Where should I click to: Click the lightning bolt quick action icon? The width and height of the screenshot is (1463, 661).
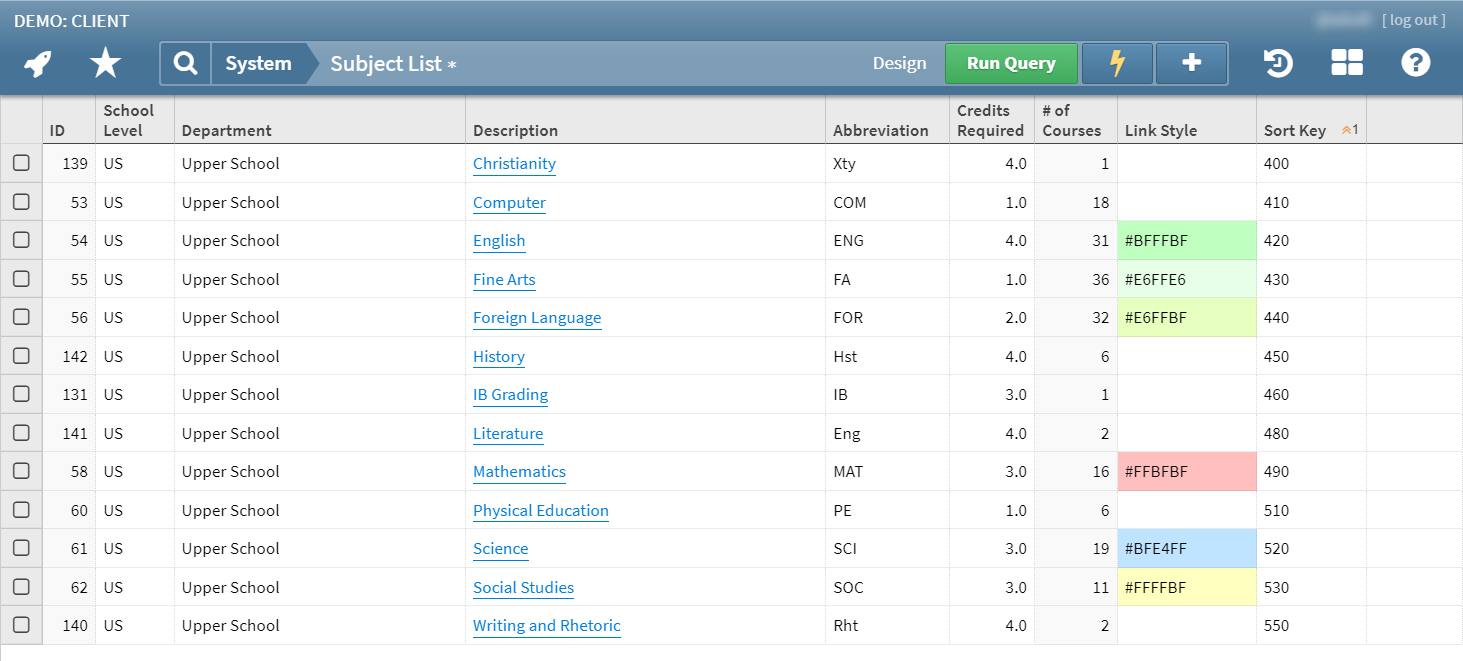point(1117,64)
